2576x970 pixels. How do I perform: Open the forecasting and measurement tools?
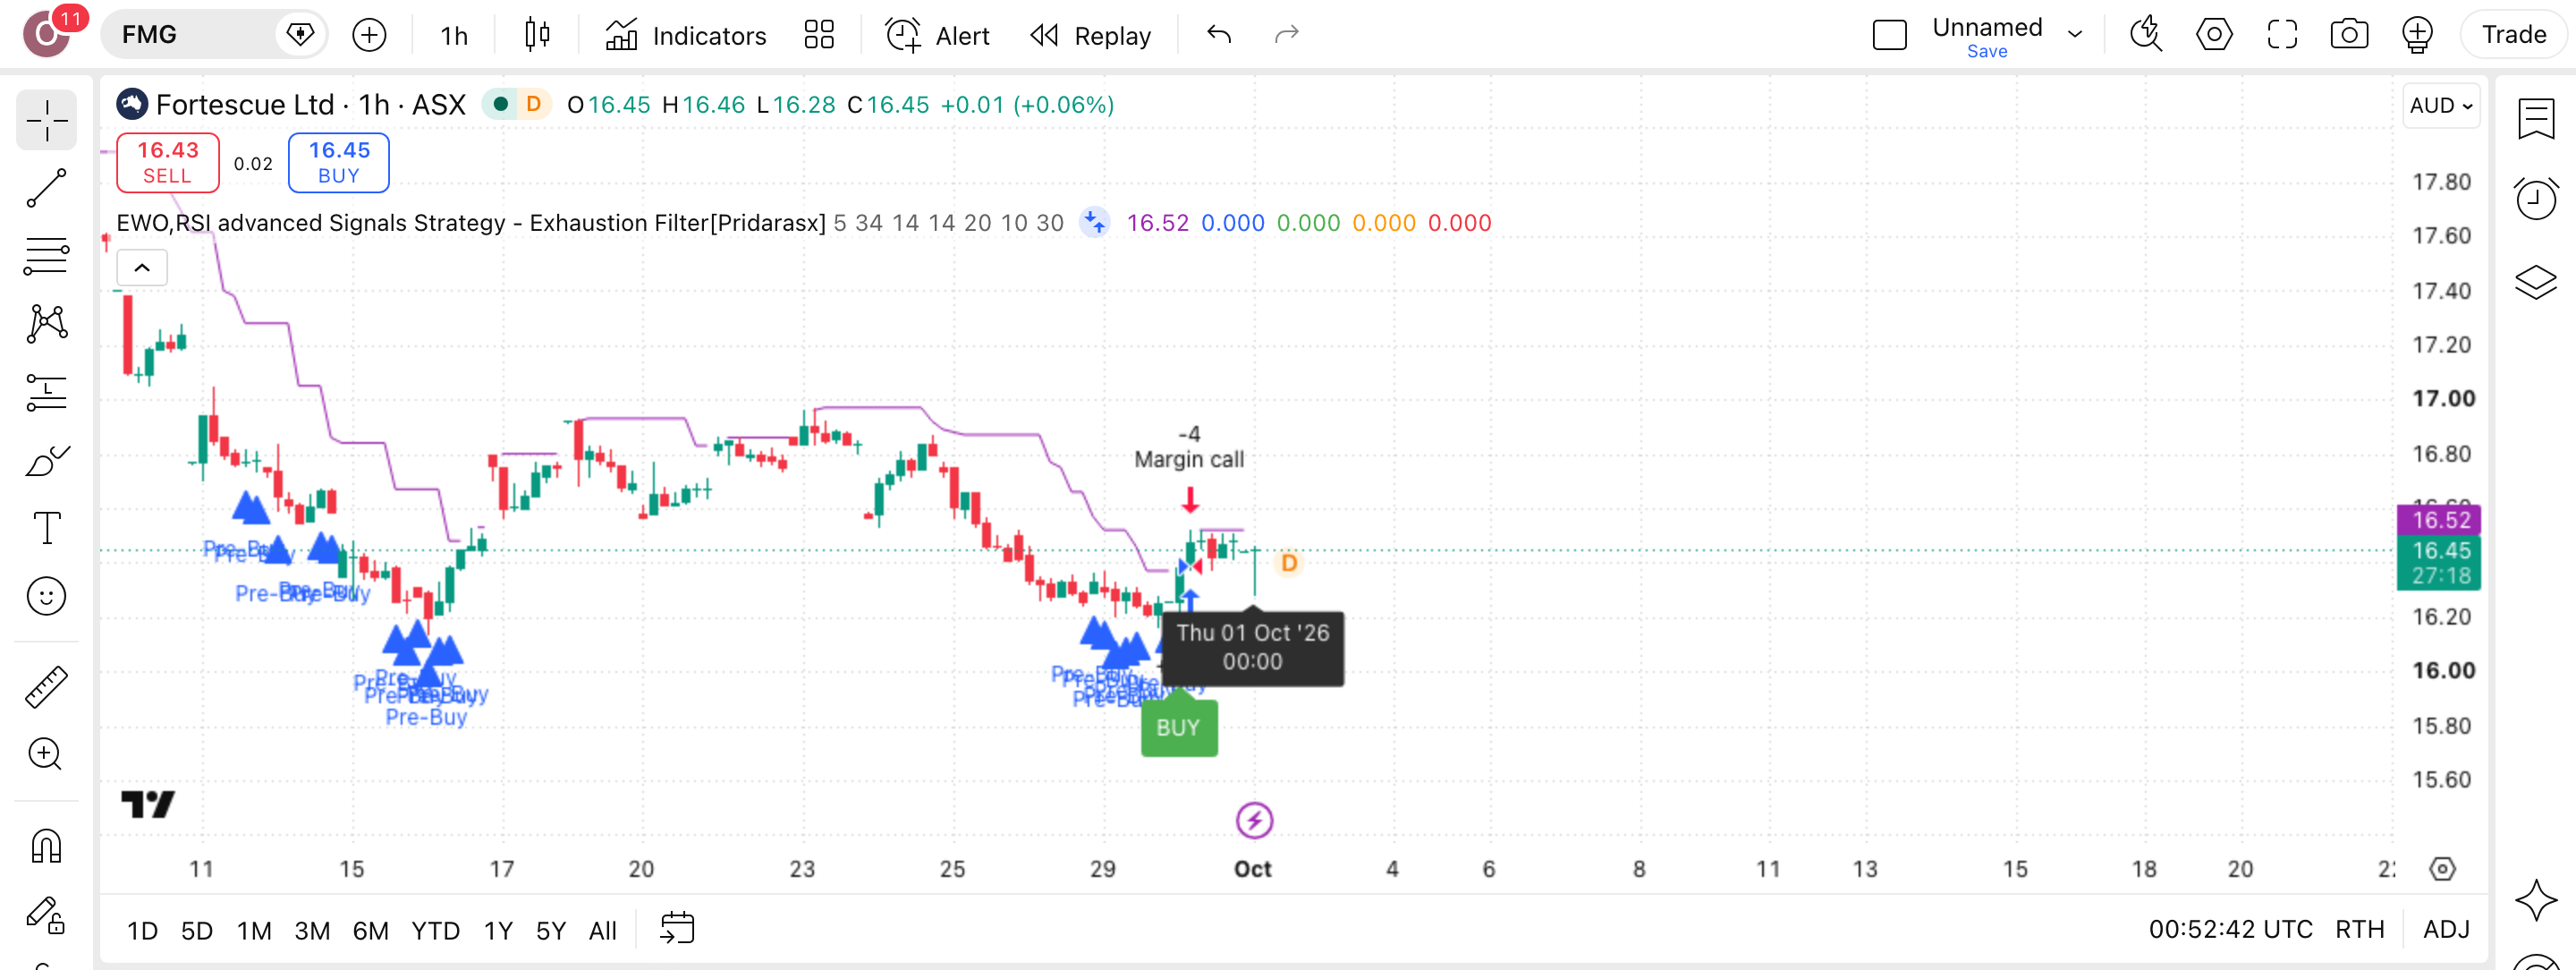coord(46,392)
